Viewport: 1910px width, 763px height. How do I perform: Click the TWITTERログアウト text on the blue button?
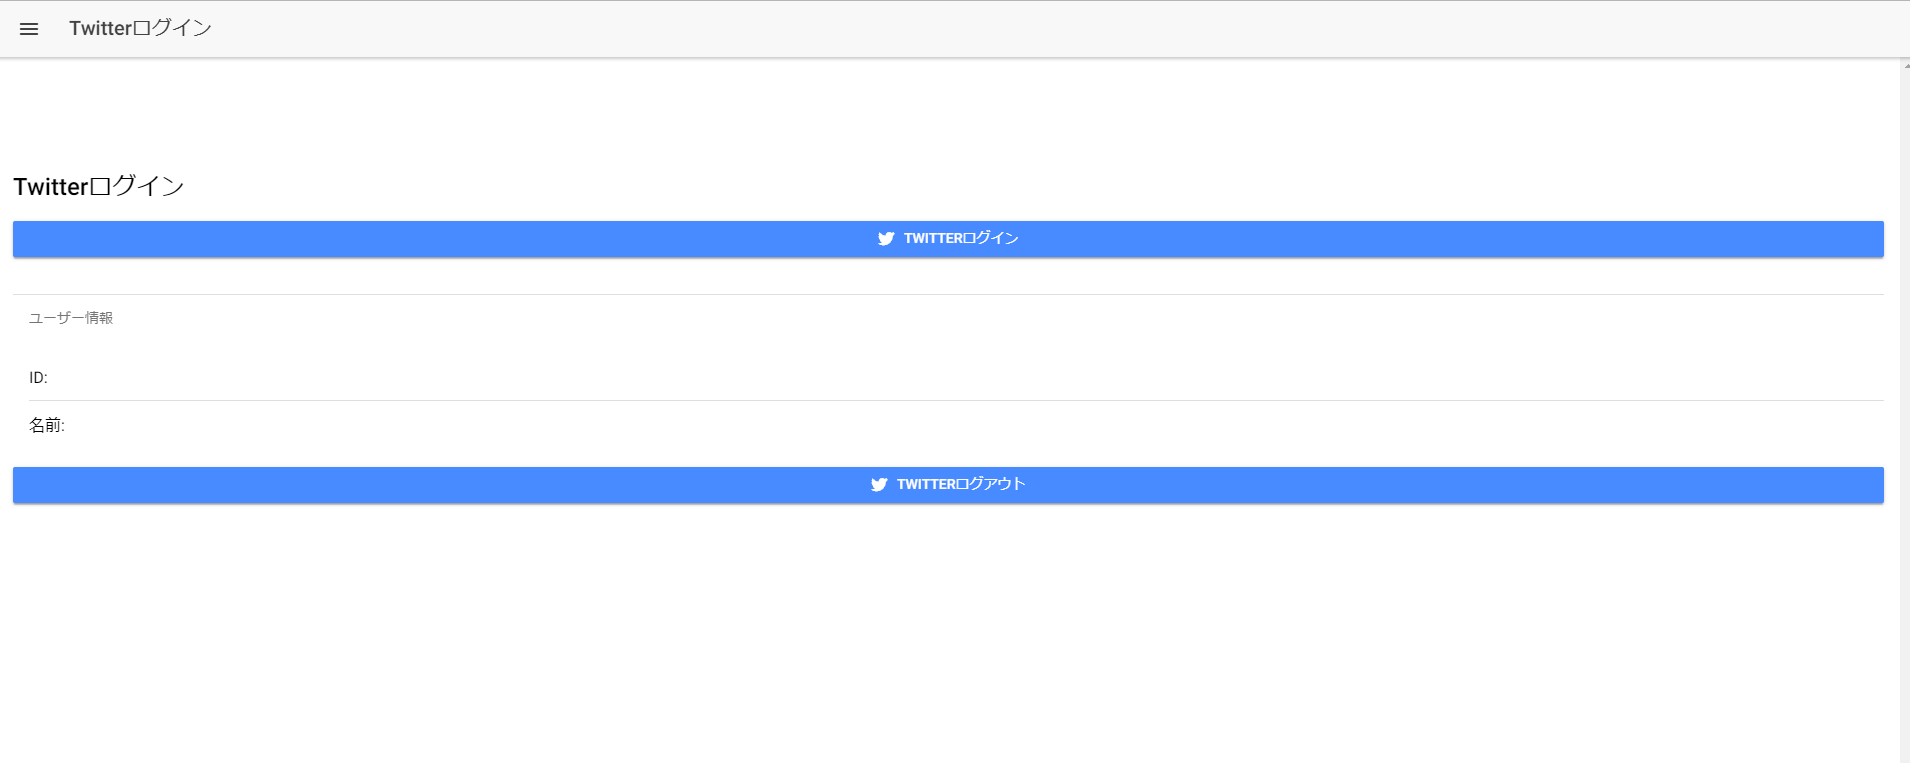pyautogui.click(x=961, y=485)
